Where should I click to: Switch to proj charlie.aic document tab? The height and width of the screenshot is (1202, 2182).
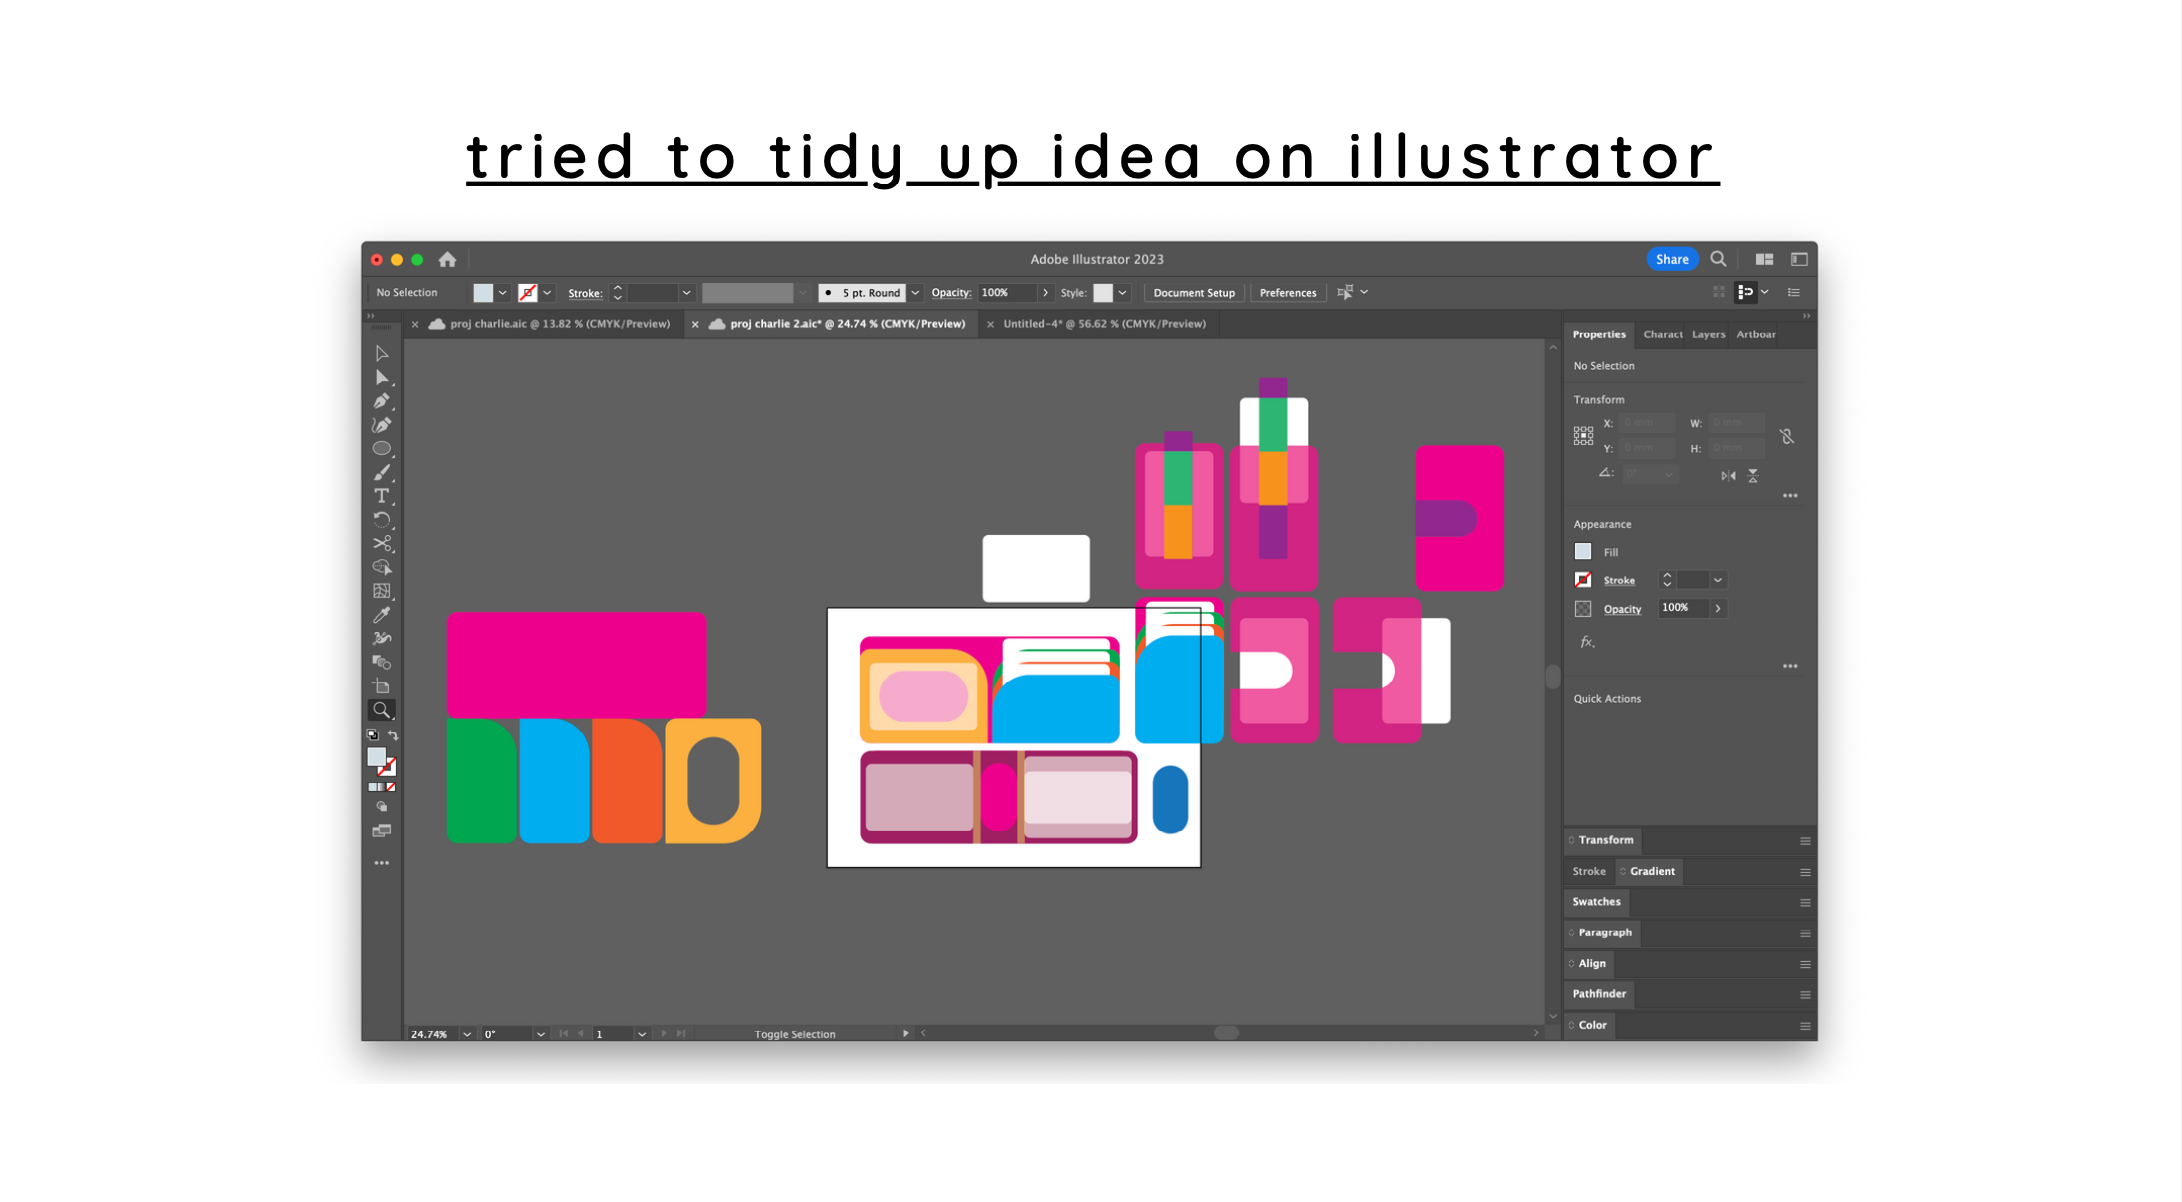tap(559, 324)
